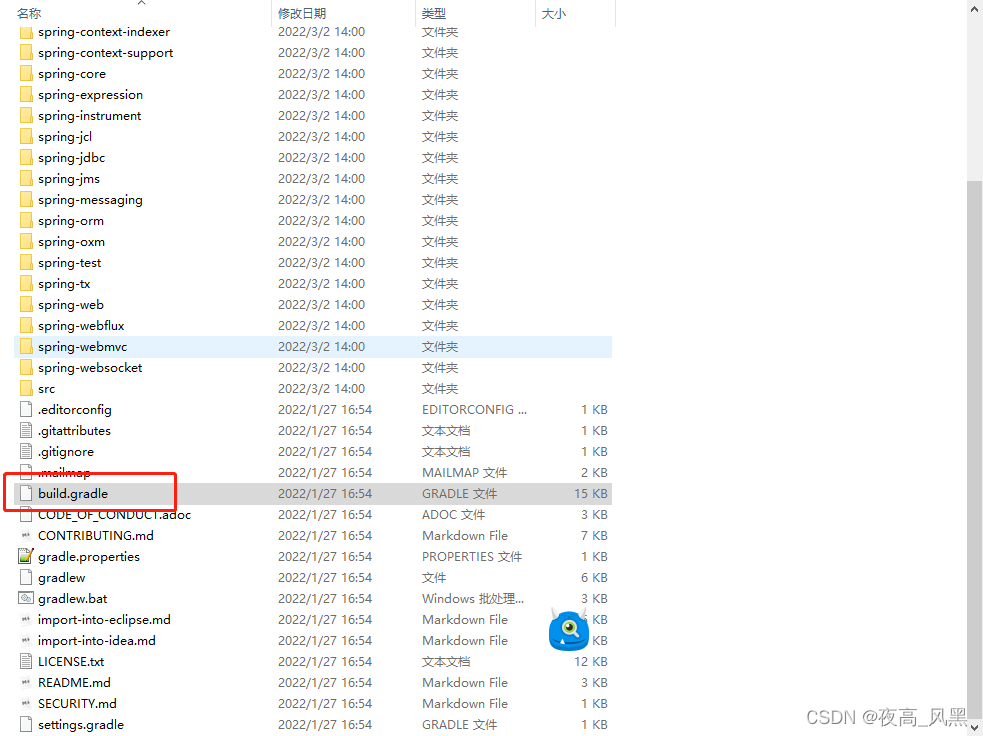Click the spring-messaging folder icon
This screenshot has width=983, height=736.
[26, 200]
